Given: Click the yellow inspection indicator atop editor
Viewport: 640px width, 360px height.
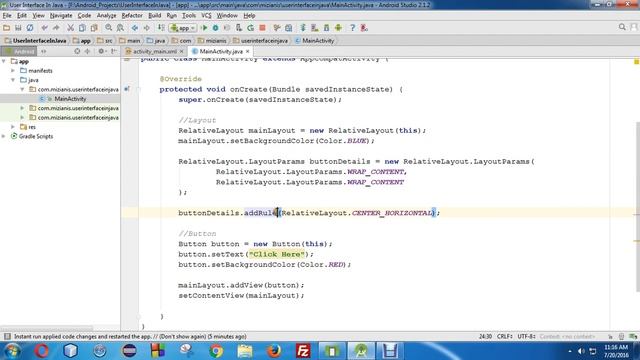Looking at the screenshot, I should 636,62.
